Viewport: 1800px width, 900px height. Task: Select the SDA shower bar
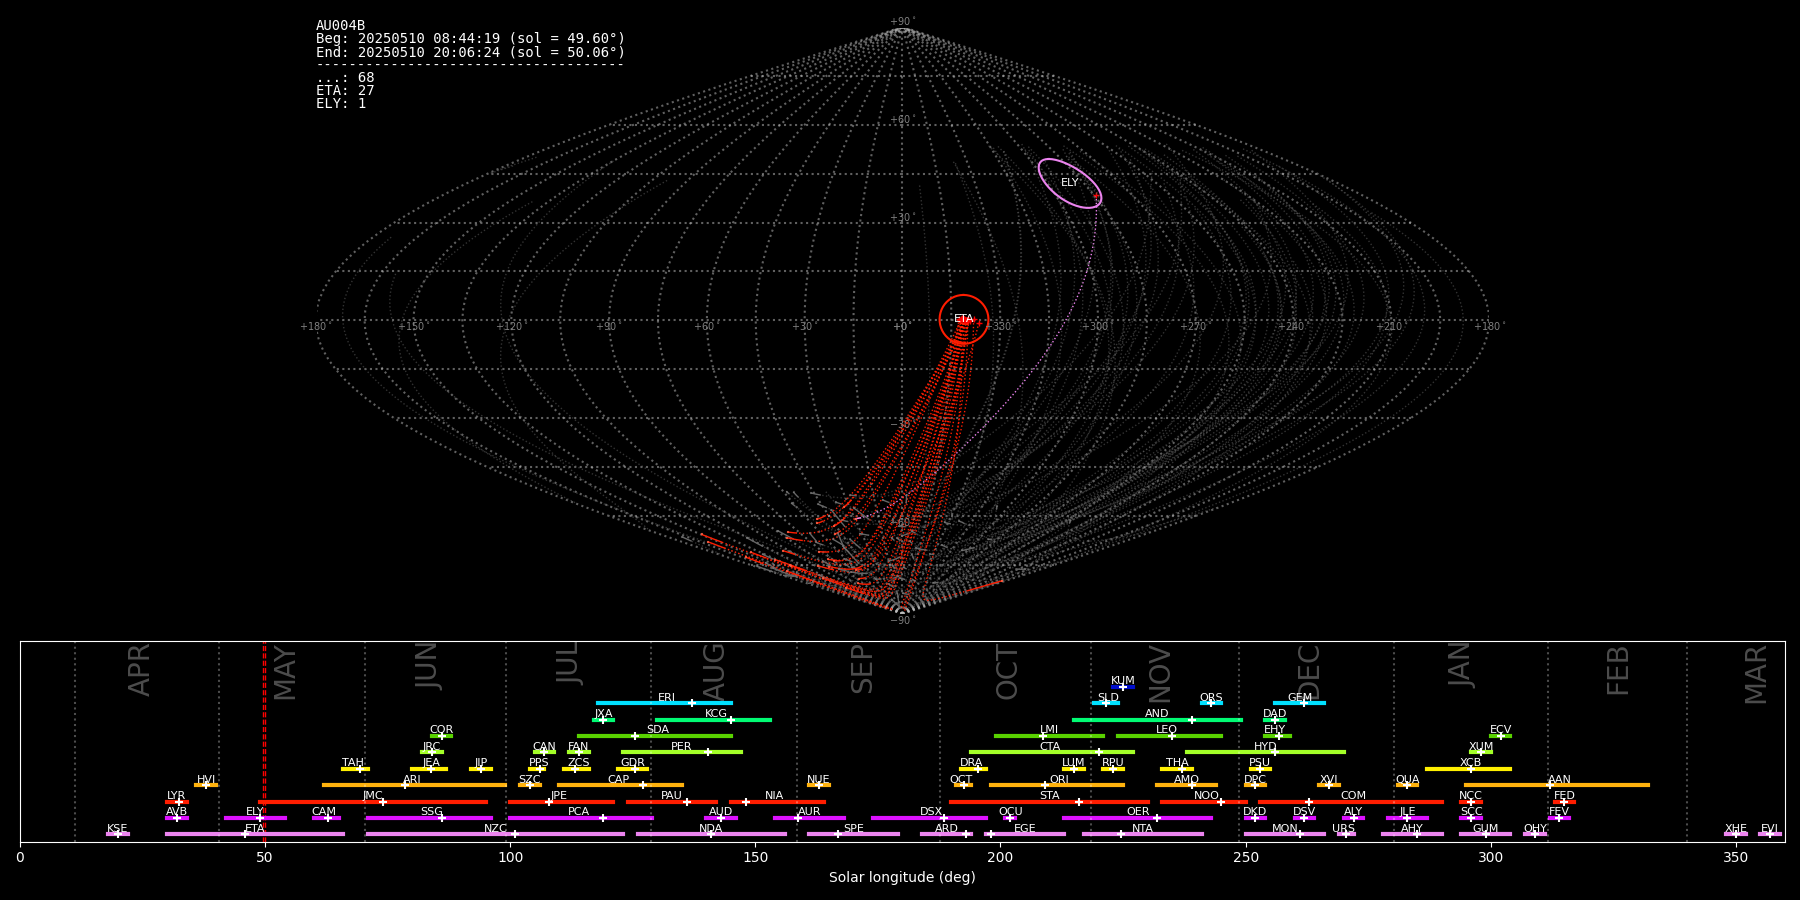[x=655, y=736]
